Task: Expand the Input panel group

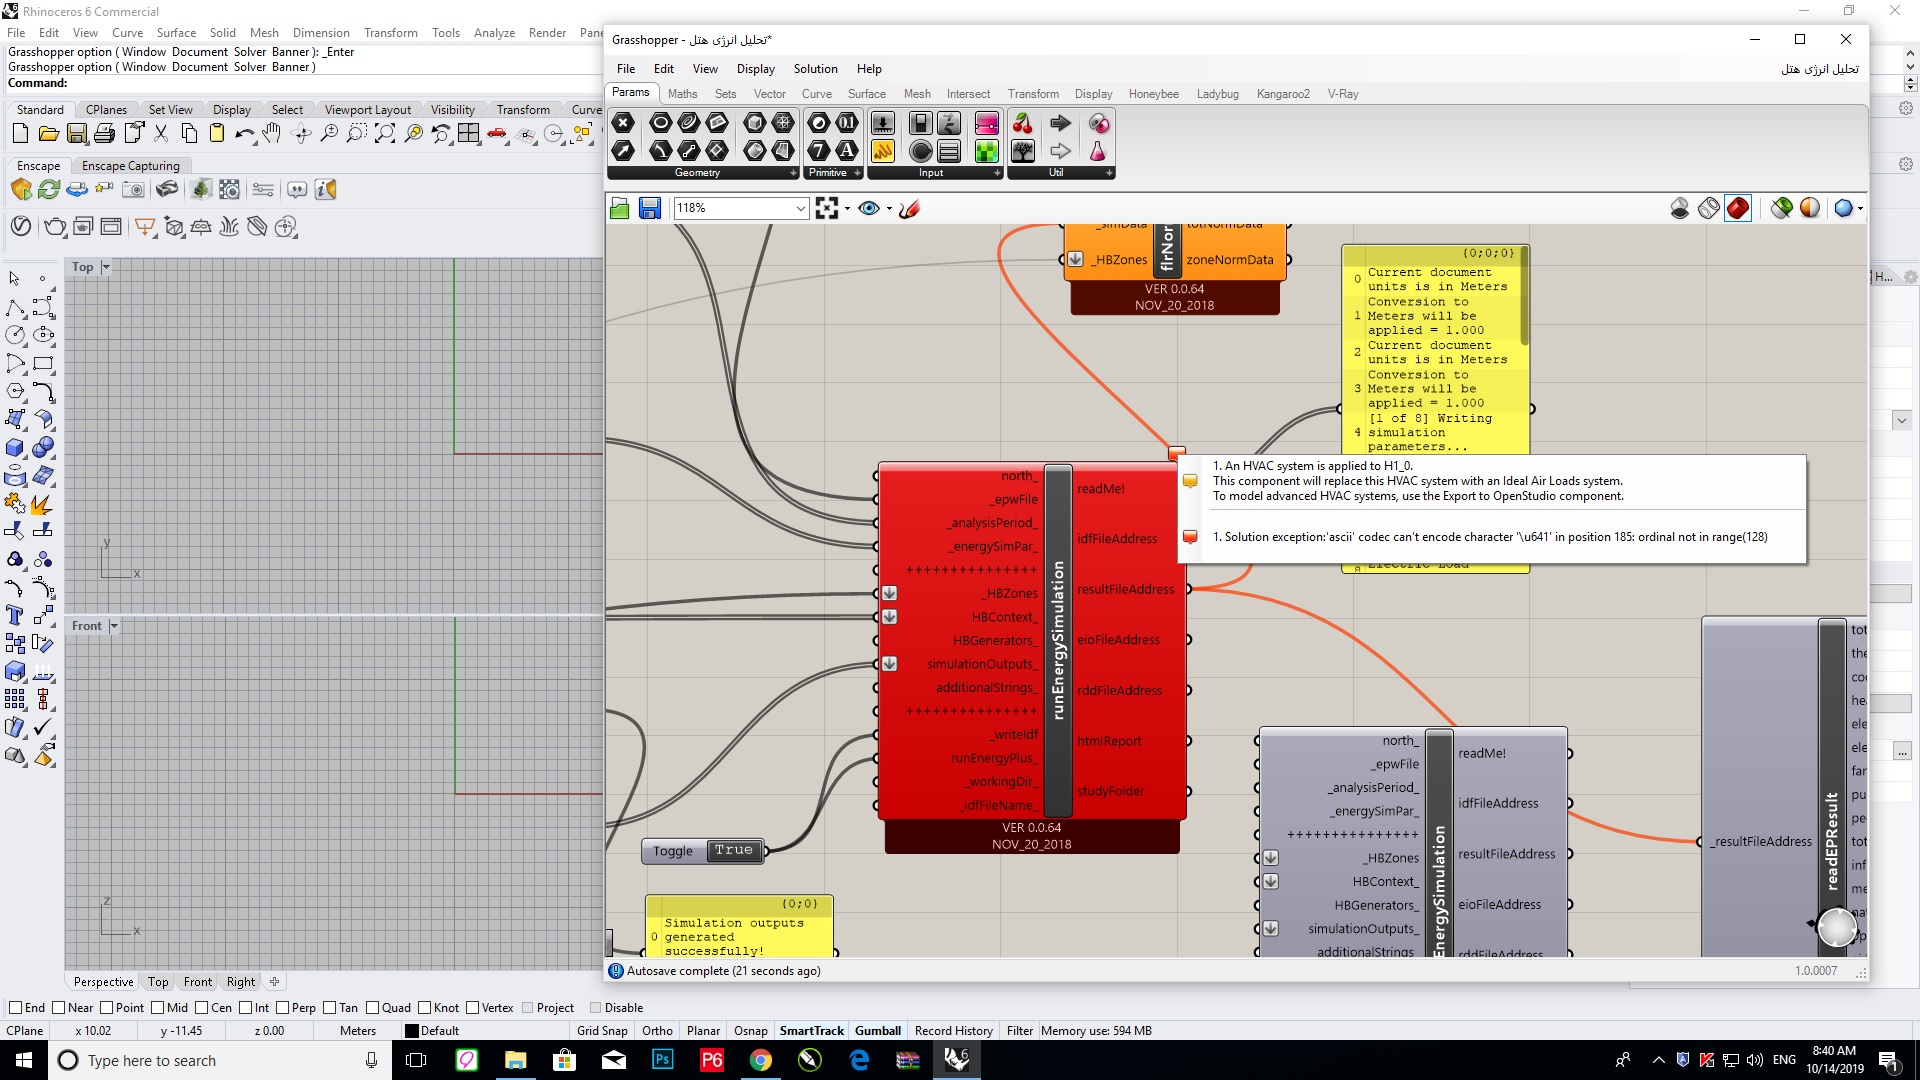Action: [997, 173]
